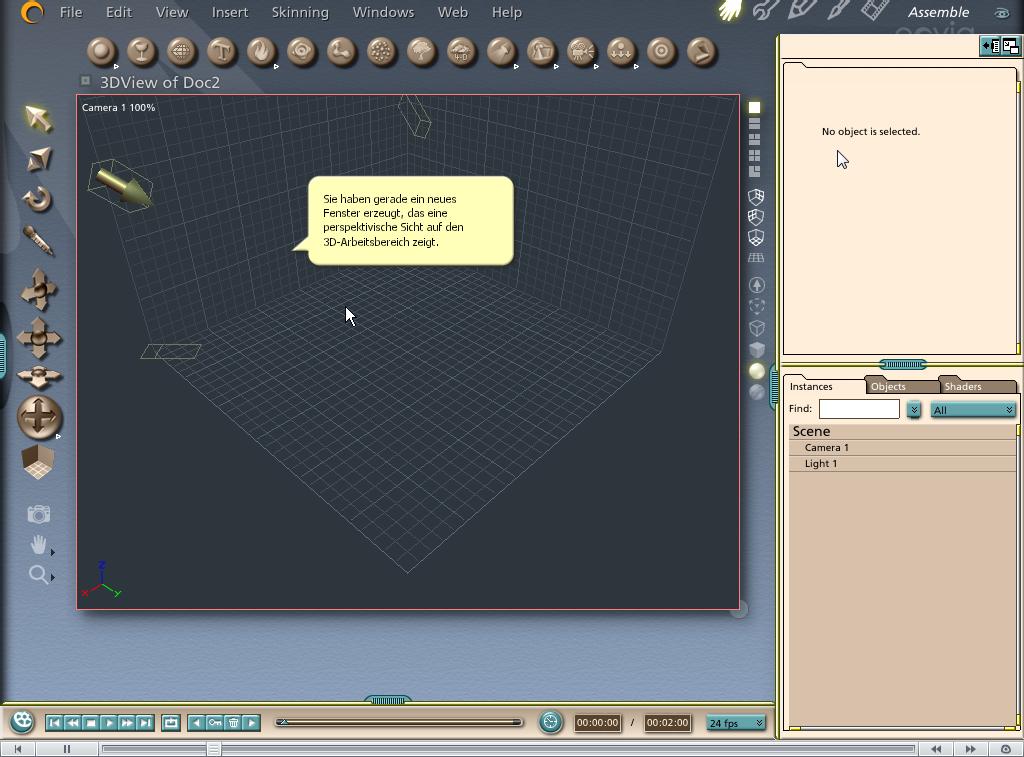
Task: Switch to the Shaders tab
Action: [x=962, y=386]
